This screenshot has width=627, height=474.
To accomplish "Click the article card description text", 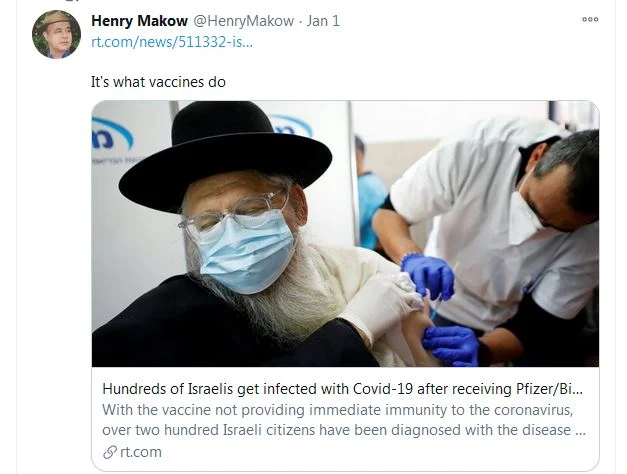I will [344, 420].
